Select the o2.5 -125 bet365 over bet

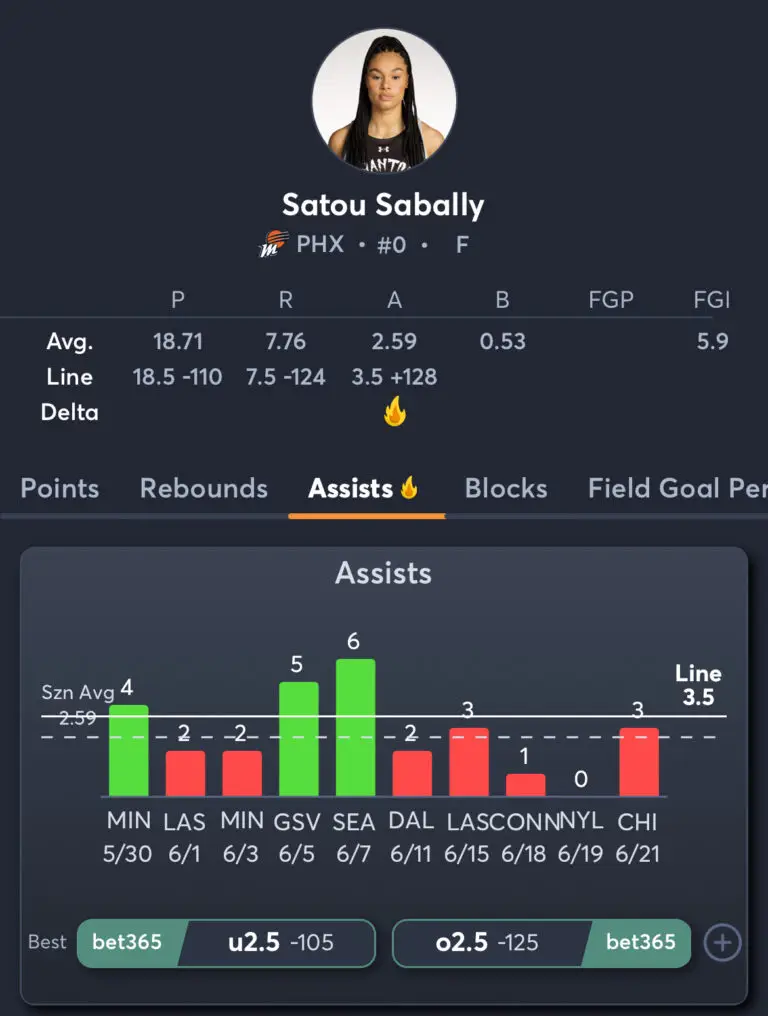pyautogui.click(x=541, y=943)
